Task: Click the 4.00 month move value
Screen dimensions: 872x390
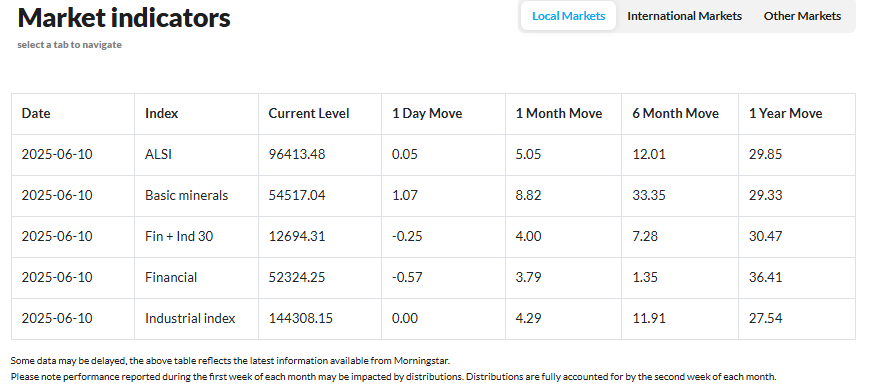Action: coord(528,236)
